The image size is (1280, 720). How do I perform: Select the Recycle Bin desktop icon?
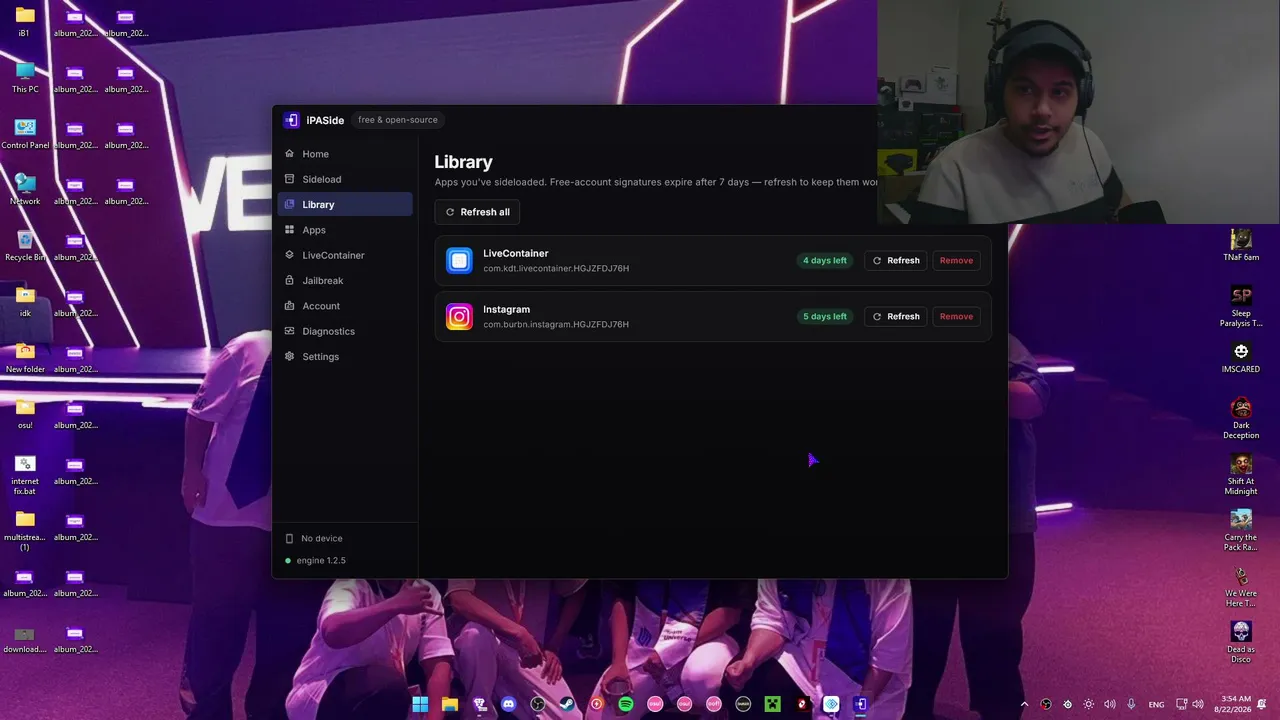25,246
